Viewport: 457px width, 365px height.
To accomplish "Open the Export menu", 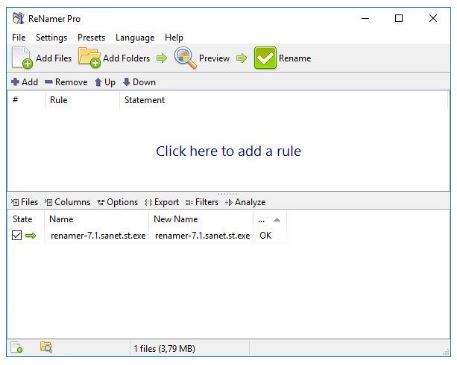I will click(162, 202).
